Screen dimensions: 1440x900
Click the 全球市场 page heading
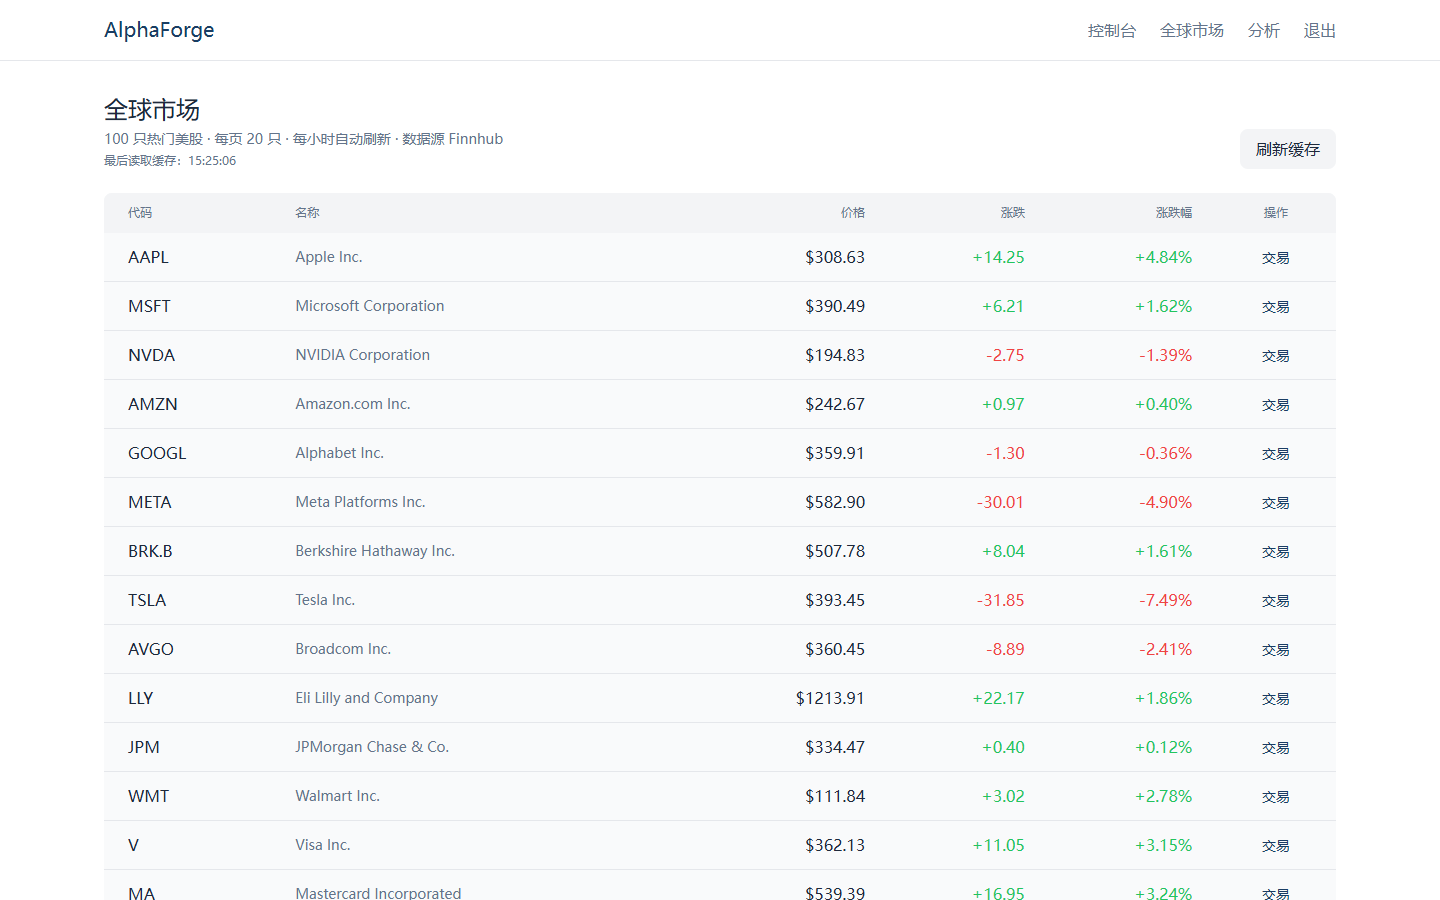[152, 110]
